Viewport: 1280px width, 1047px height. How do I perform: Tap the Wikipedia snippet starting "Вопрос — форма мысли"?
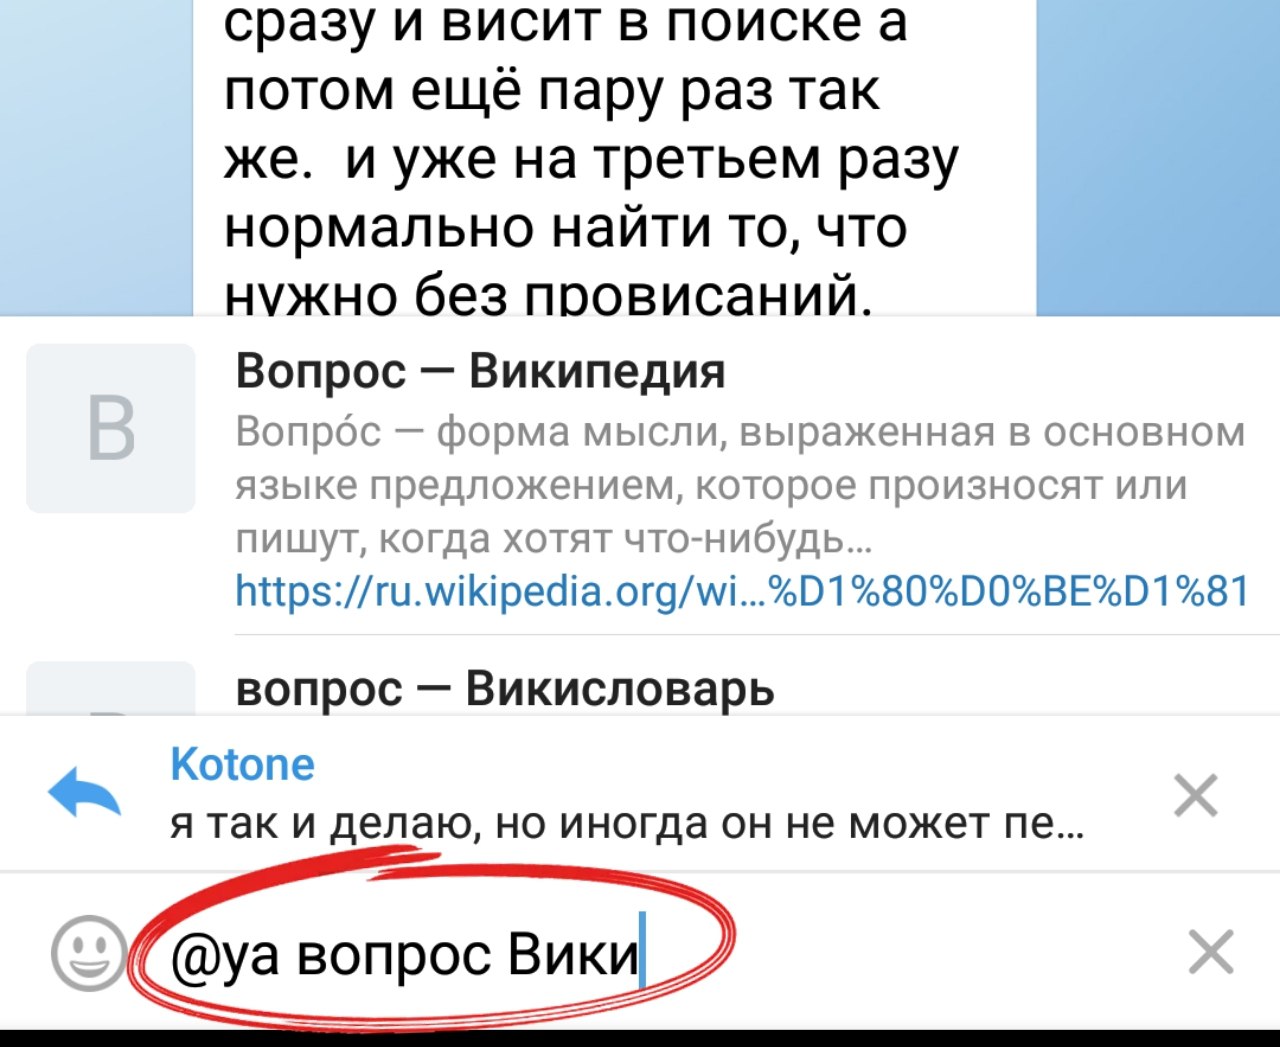[740, 485]
